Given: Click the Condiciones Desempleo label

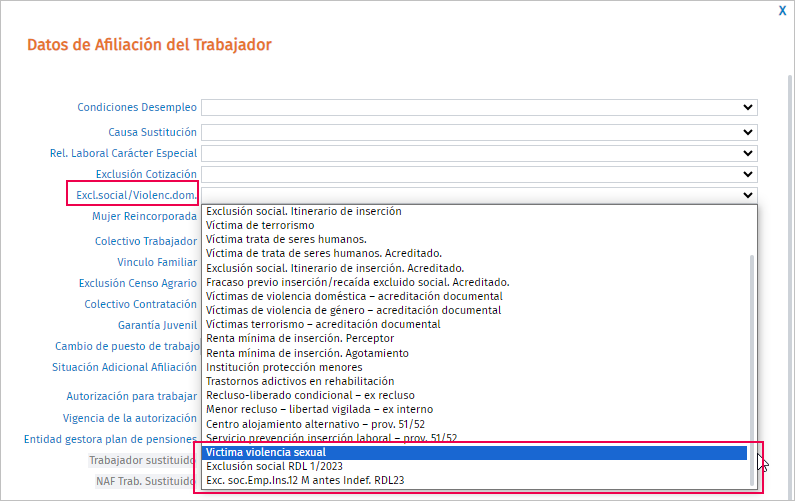Looking at the screenshot, I should pos(137,107).
